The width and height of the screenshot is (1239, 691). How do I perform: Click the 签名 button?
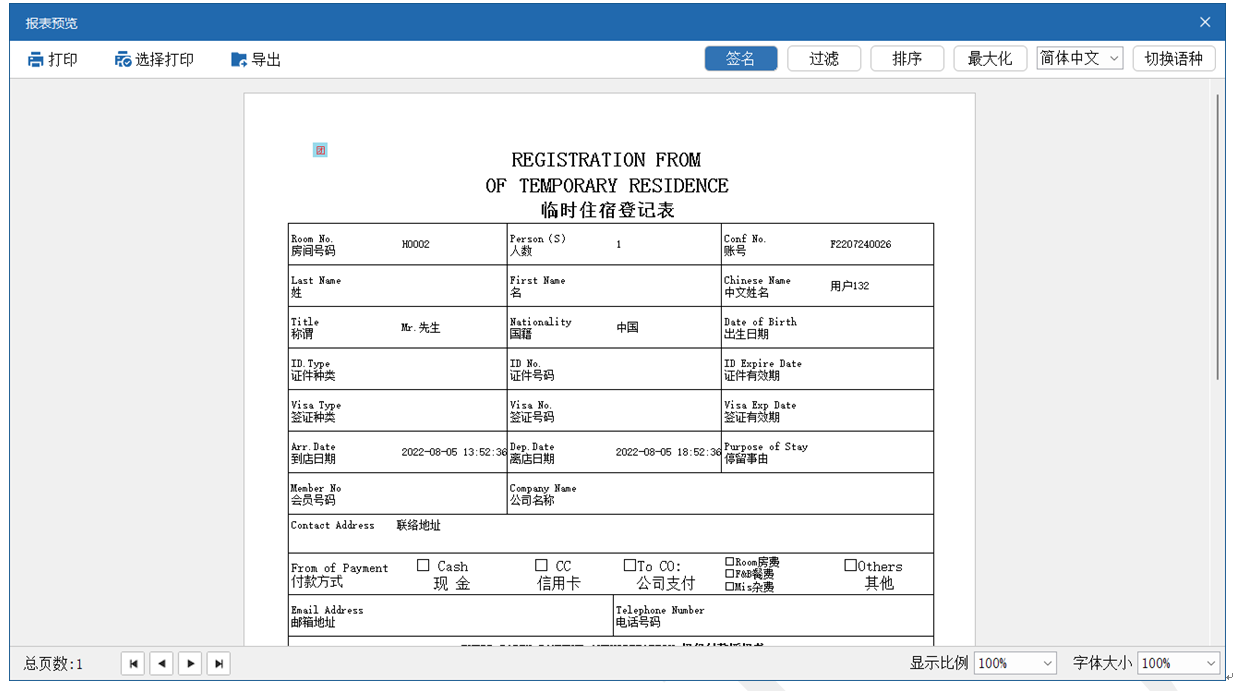click(x=741, y=59)
